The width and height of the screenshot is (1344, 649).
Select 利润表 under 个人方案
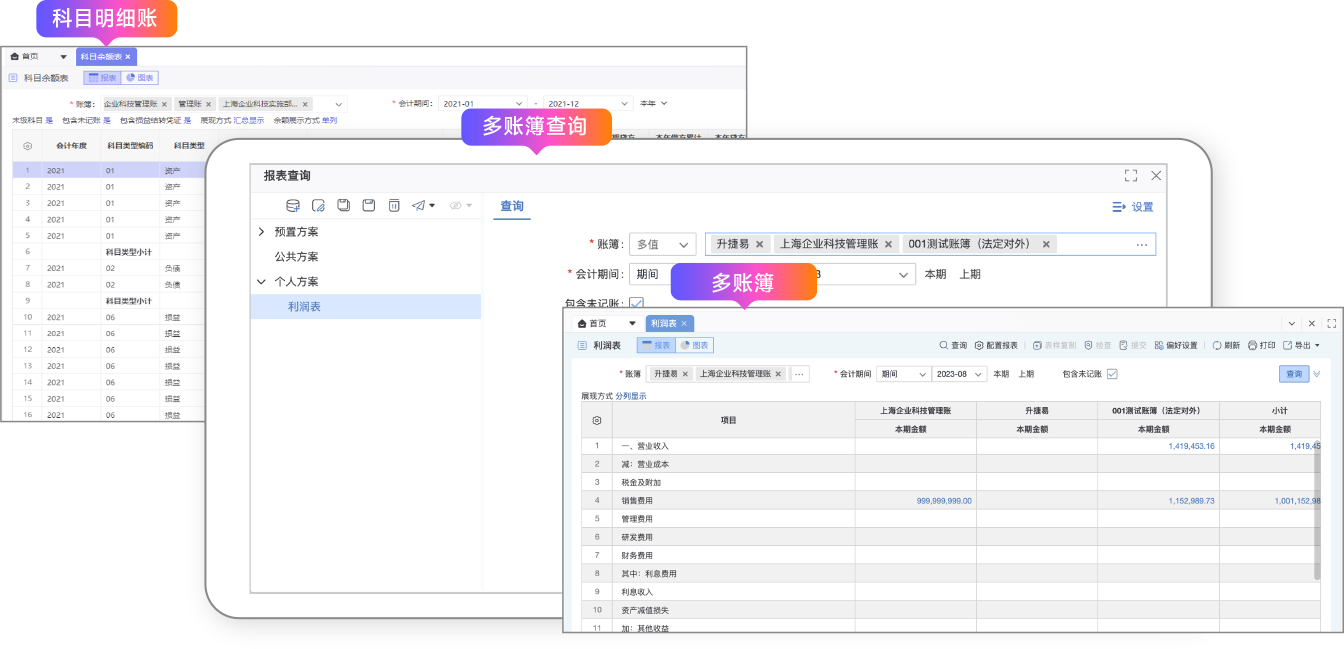click(304, 307)
